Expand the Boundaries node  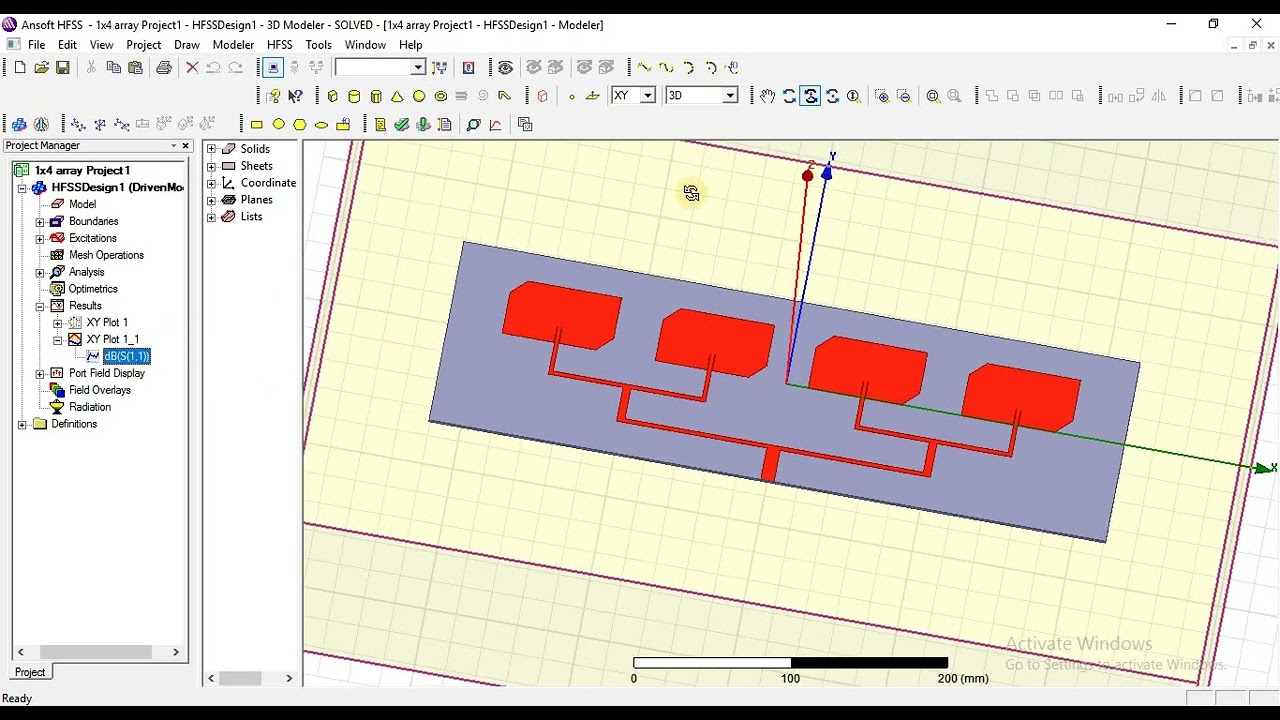click(40, 222)
